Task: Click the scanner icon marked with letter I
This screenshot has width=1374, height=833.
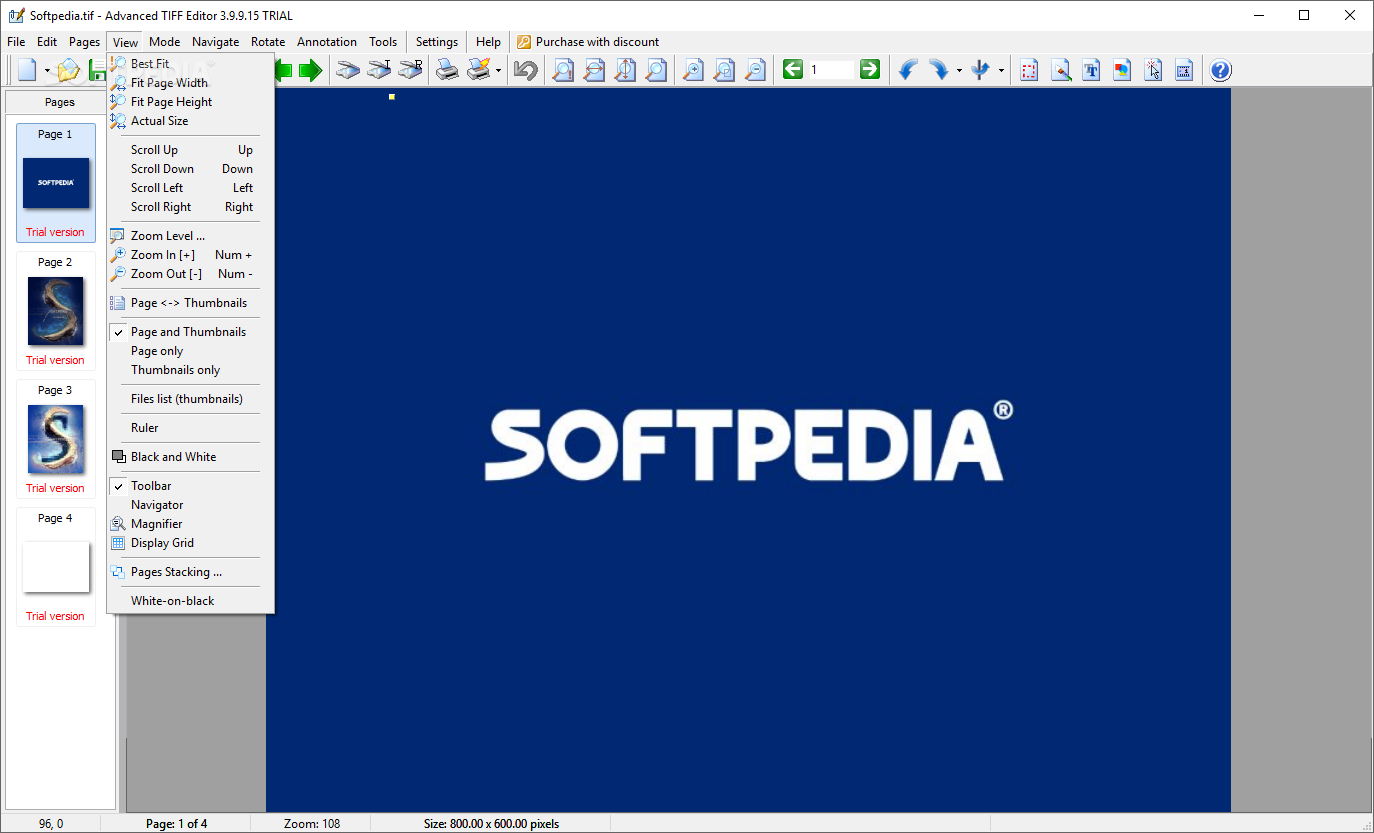Action: coord(378,70)
